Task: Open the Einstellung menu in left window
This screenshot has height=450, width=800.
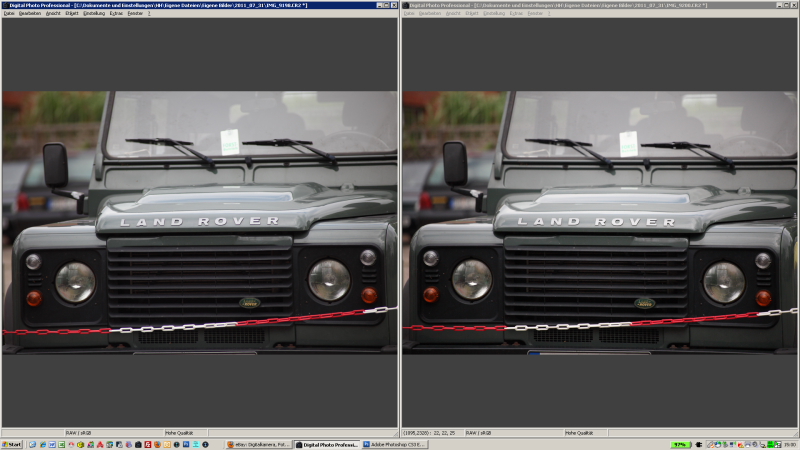Action: [x=94, y=13]
